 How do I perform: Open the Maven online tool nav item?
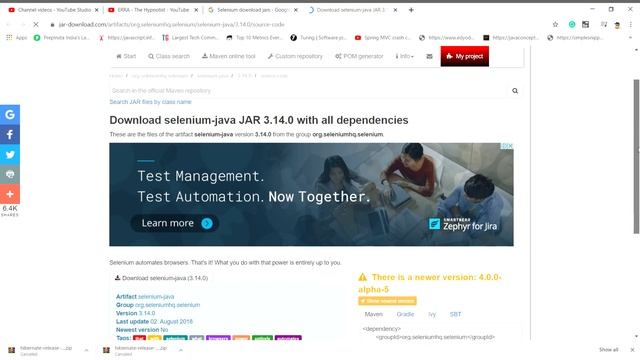click(x=229, y=56)
